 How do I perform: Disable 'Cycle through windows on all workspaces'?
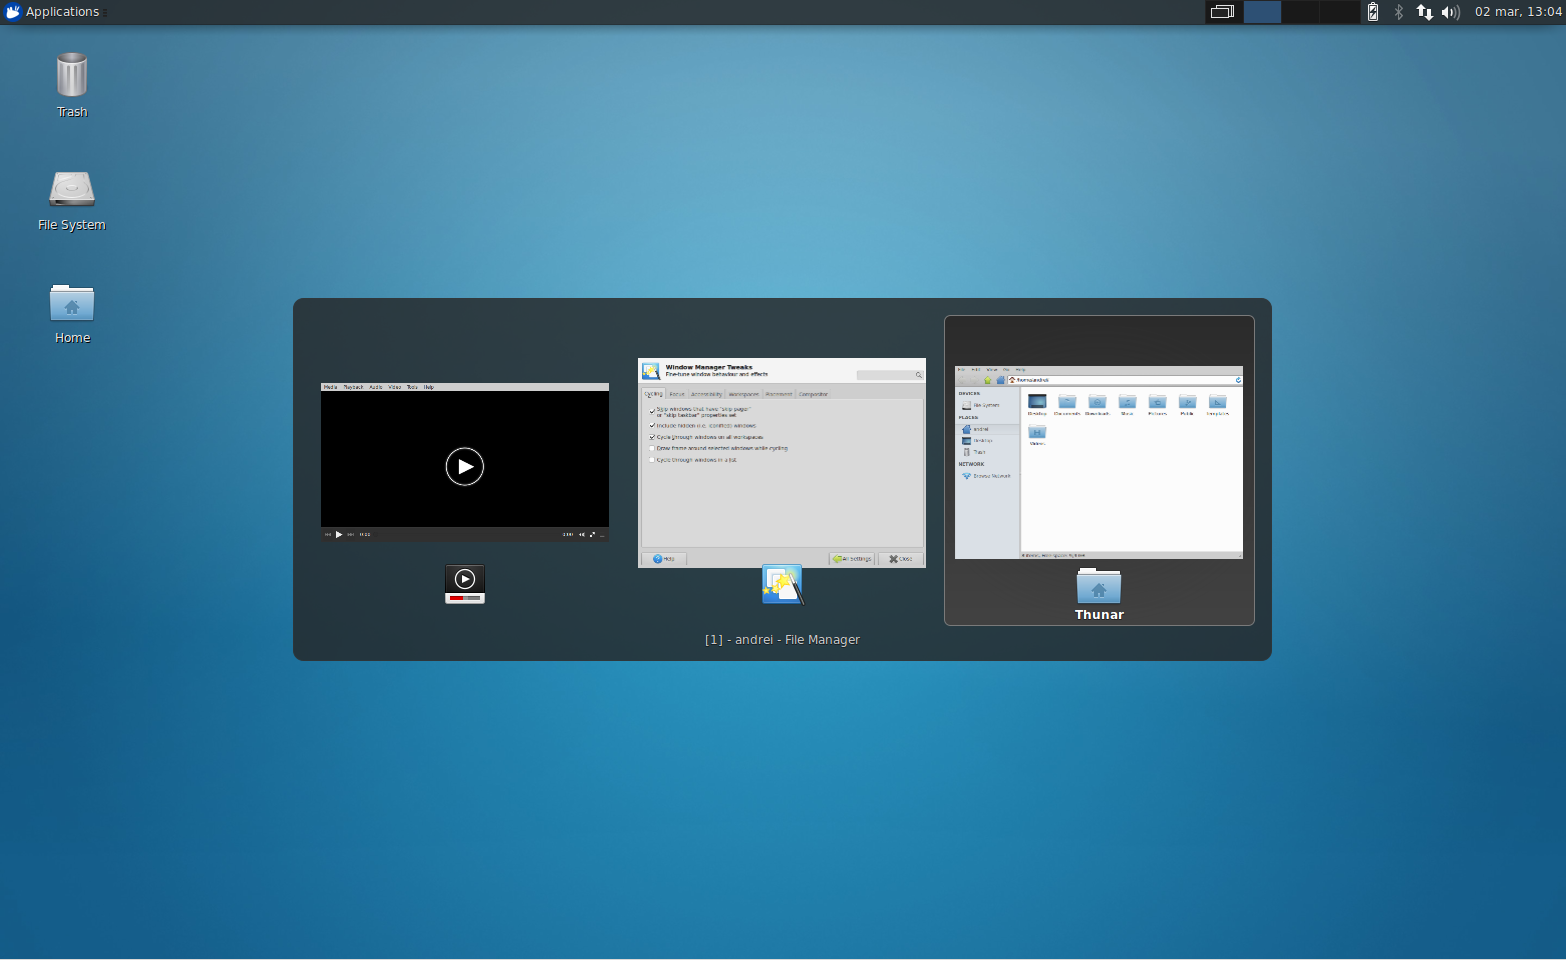pyautogui.click(x=652, y=437)
